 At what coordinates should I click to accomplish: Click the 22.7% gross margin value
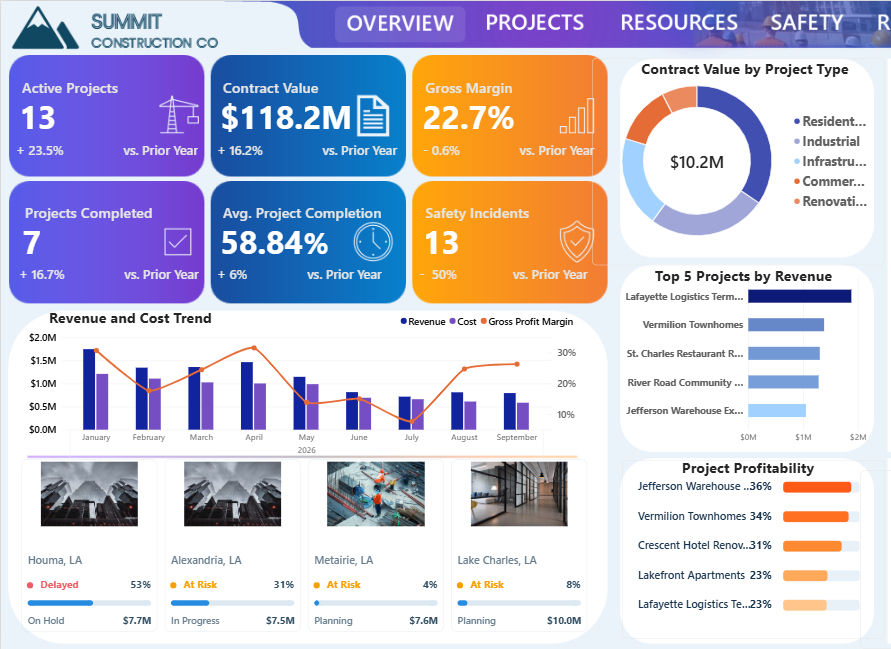point(469,118)
